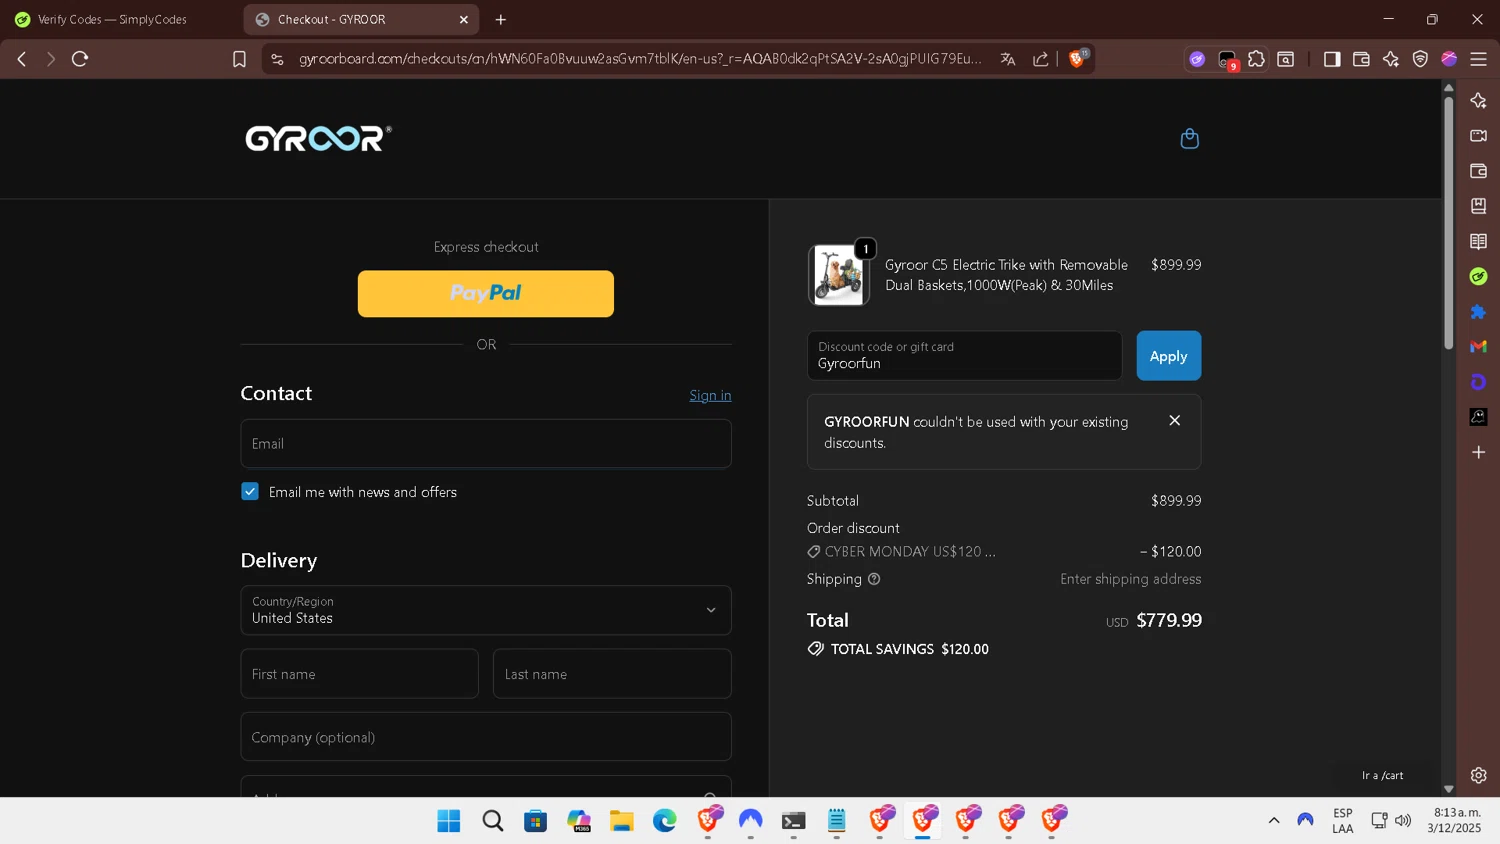Open sidebar settings gear icon
The height and width of the screenshot is (844, 1500).
point(1478,775)
